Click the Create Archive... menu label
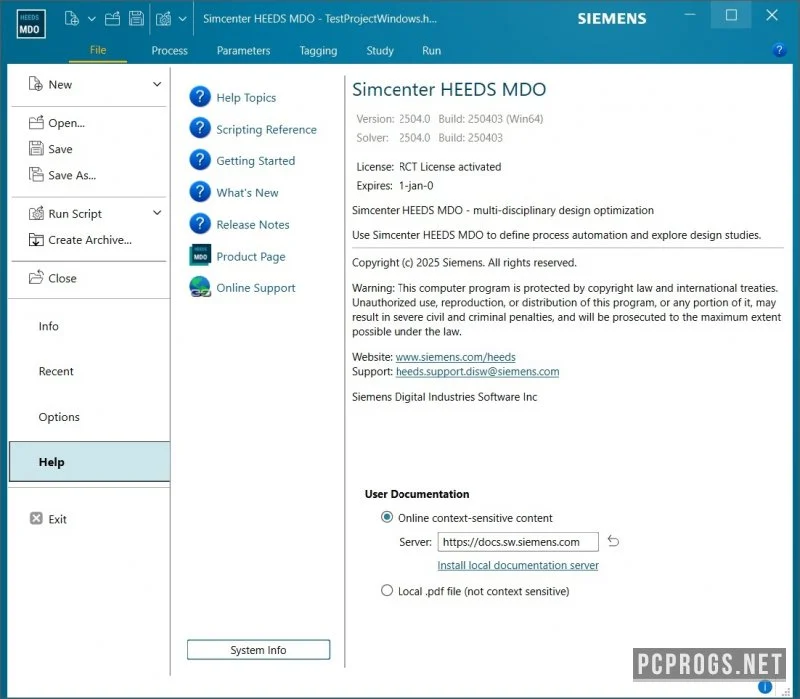The width and height of the screenshot is (800, 699). pyautogui.click(x=90, y=240)
